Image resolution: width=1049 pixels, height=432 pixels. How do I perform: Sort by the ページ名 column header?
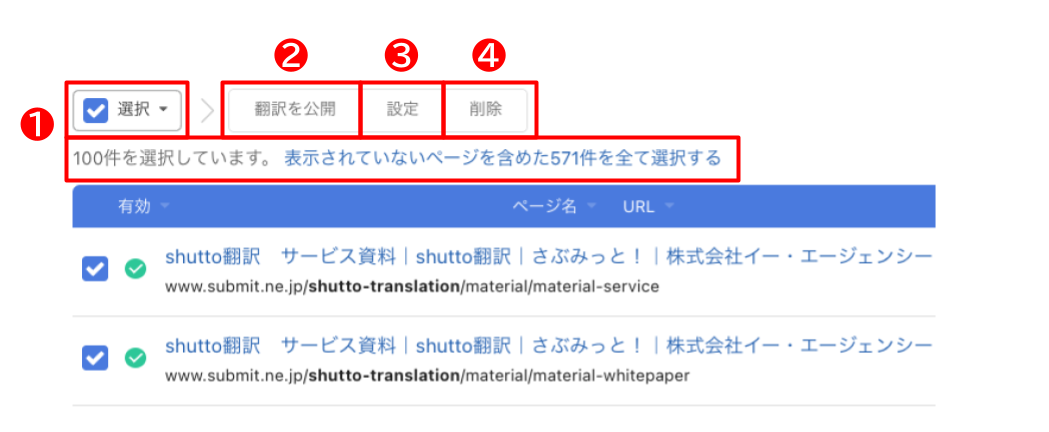click(554, 206)
